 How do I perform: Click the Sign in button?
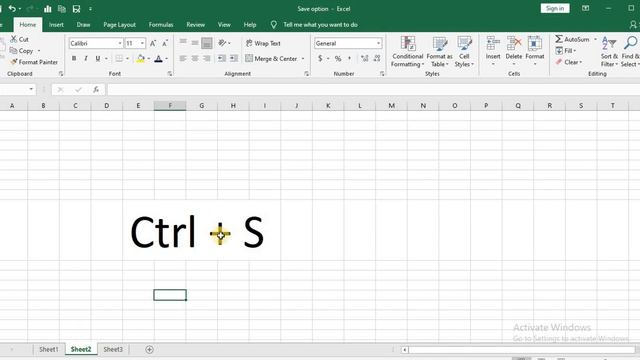555,8
